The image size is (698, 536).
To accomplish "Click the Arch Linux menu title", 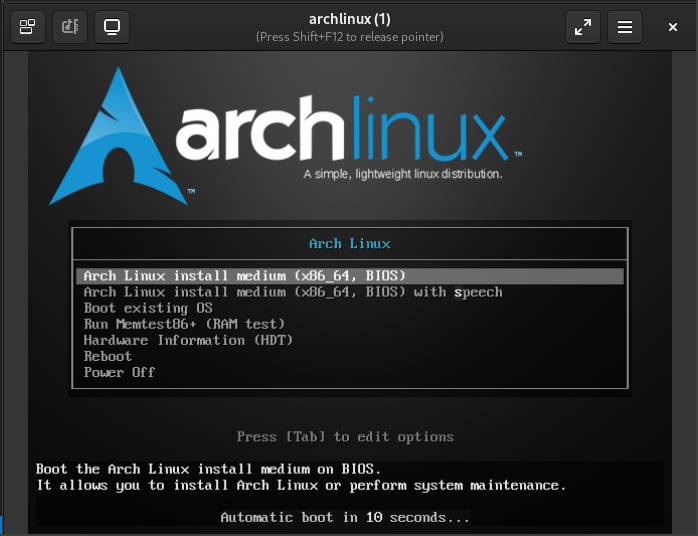I will pyautogui.click(x=350, y=244).
